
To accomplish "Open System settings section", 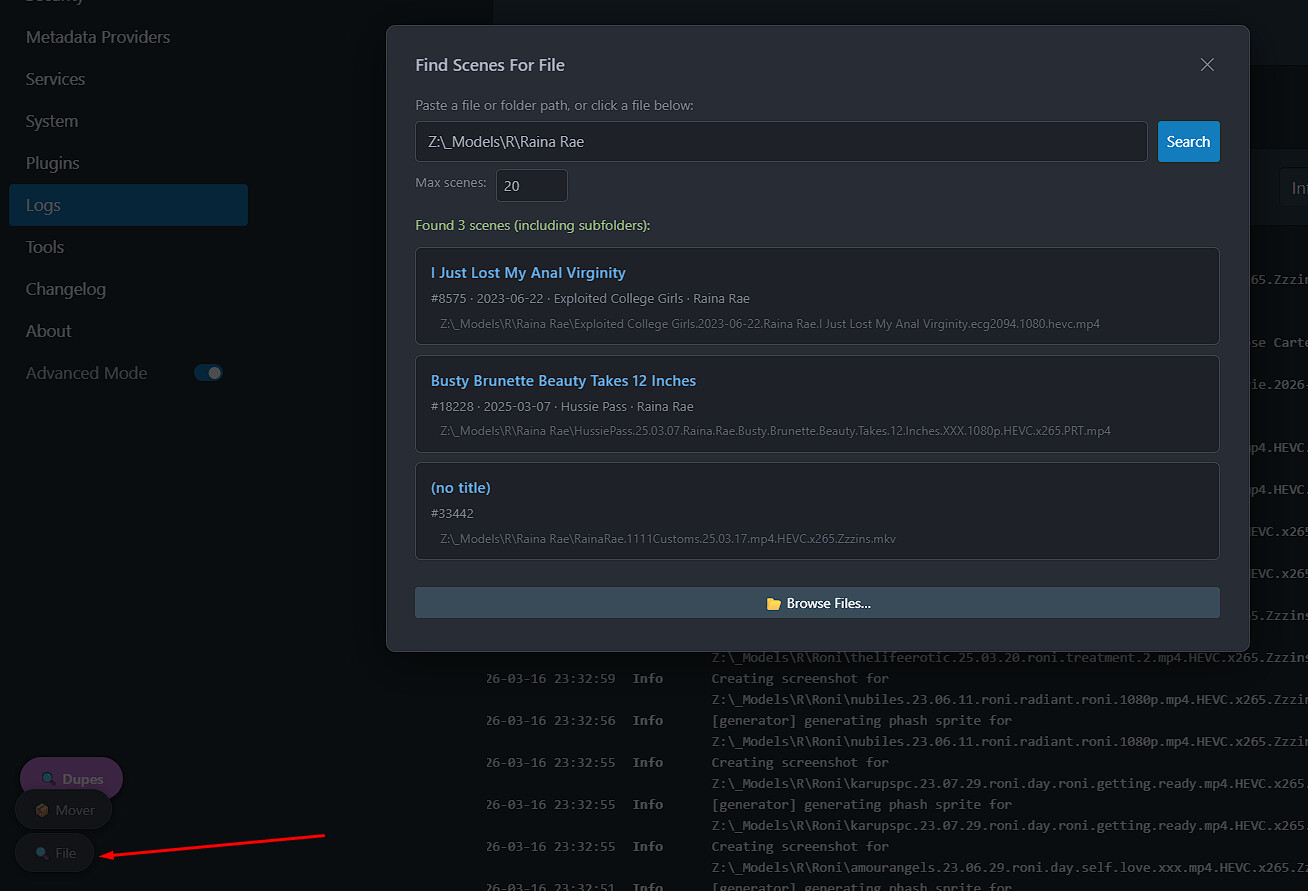I will click(52, 121).
